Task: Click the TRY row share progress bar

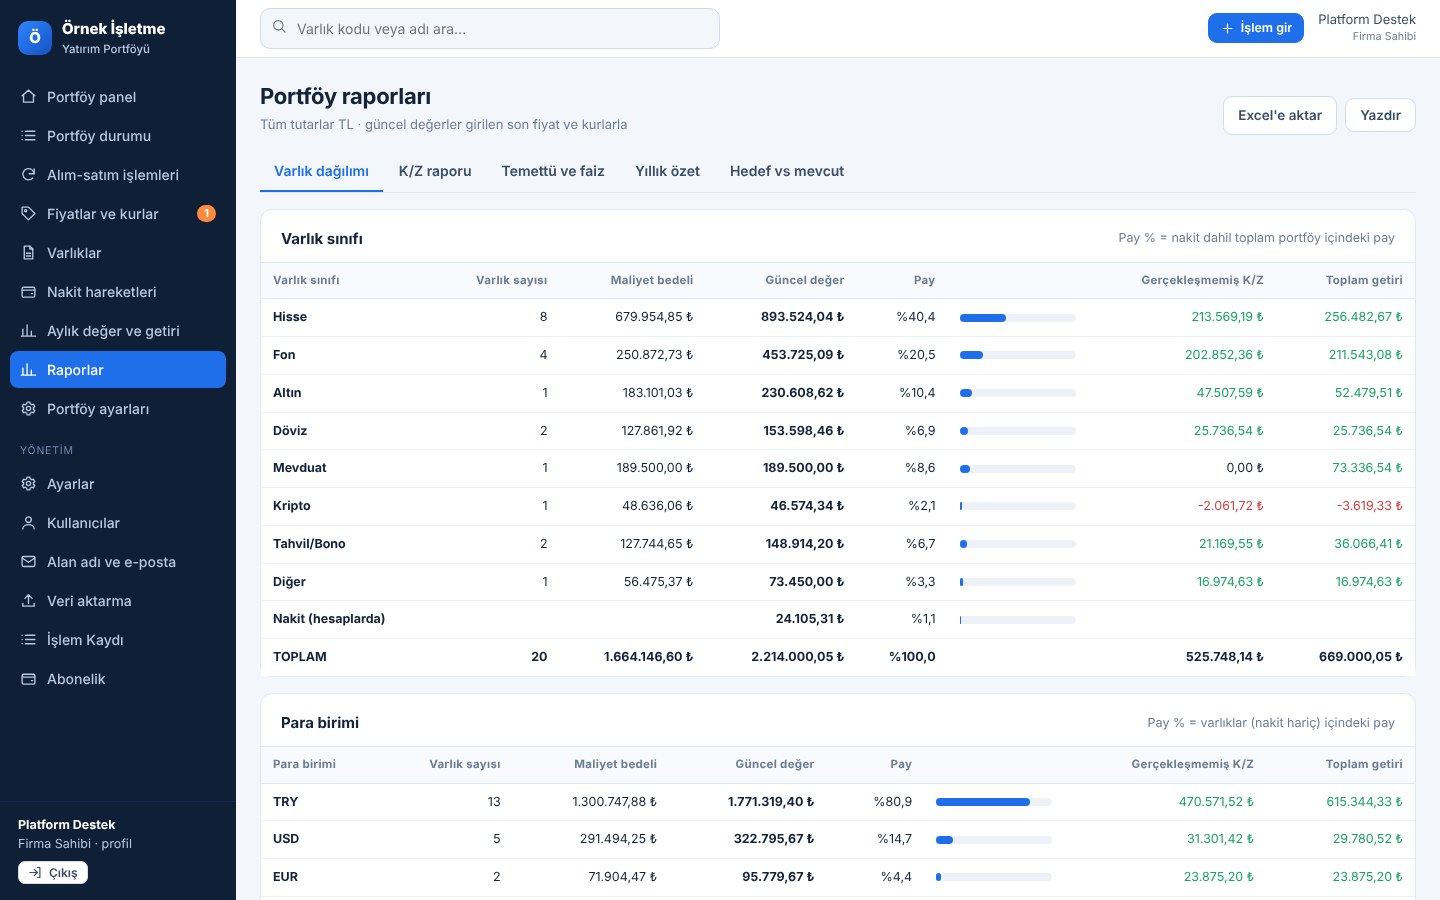Action: pos(994,802)
